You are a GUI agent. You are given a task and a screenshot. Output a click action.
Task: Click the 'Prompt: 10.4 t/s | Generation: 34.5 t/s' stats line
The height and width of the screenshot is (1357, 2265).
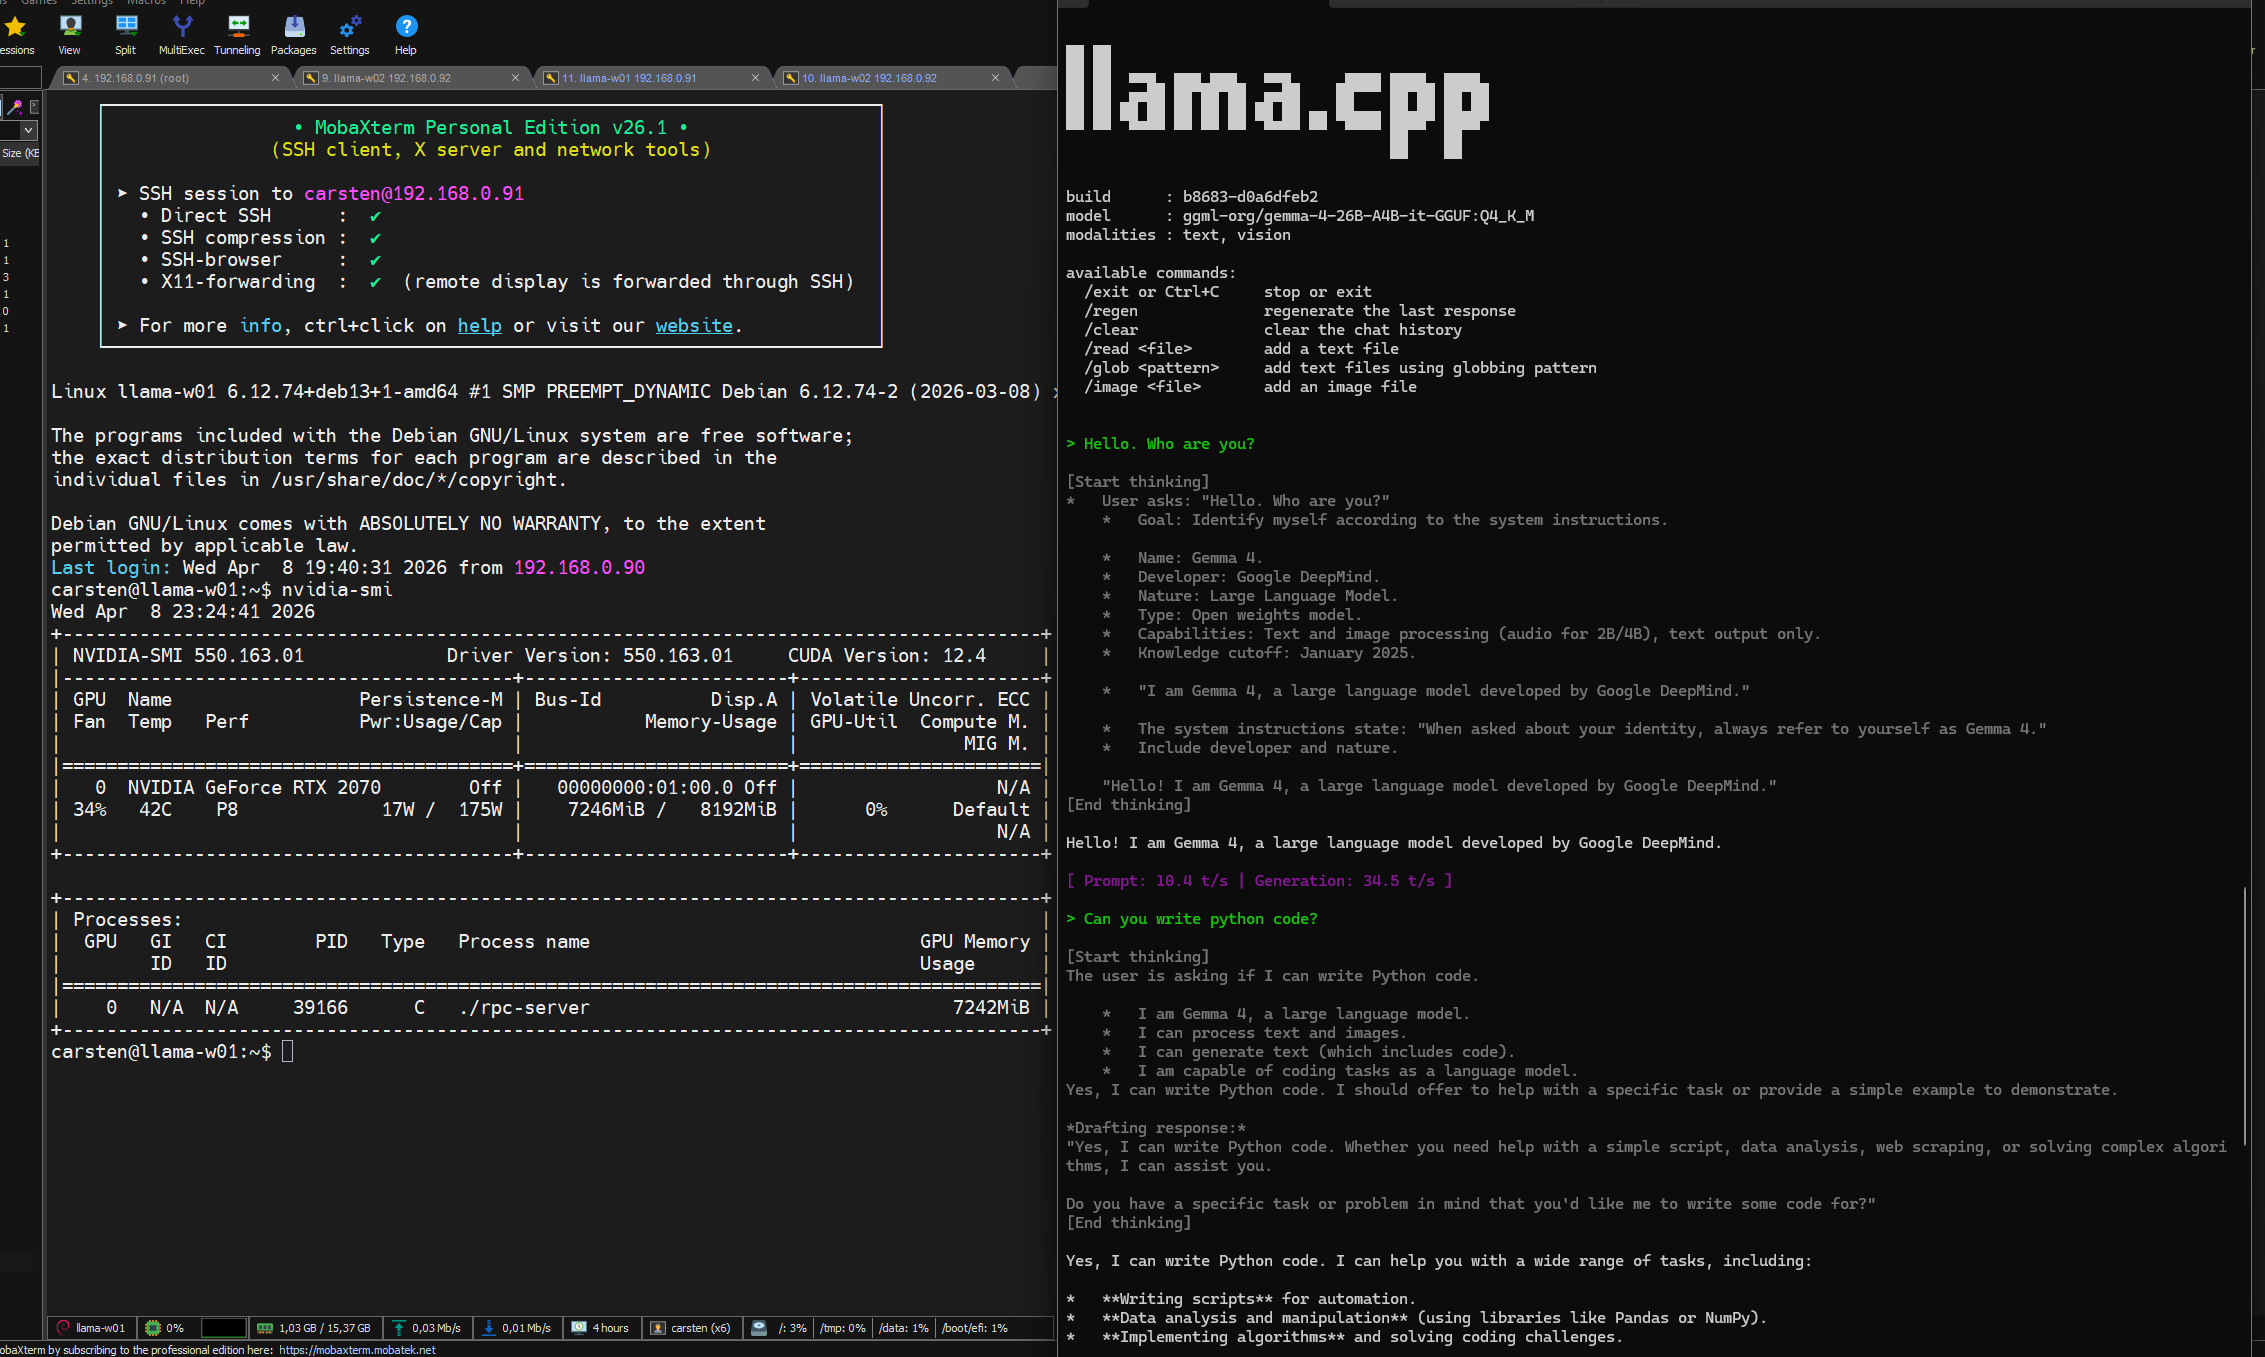click(x=1260, y=881)
